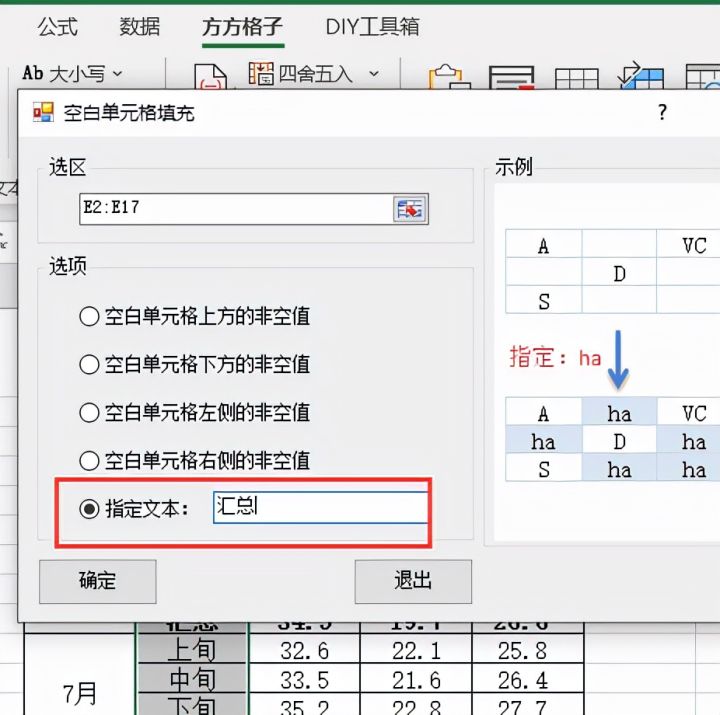Click the dialog help question mark
Screen dimensions: 720x715
point(662,112)
